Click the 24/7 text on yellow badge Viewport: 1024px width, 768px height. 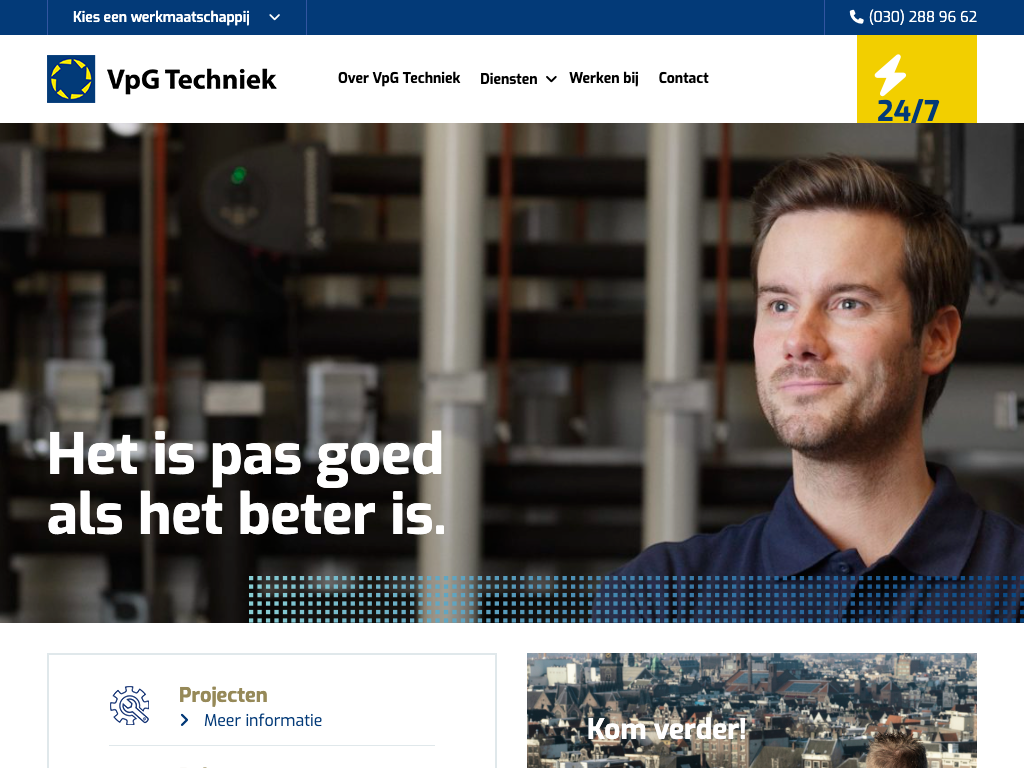pos(908,111)
